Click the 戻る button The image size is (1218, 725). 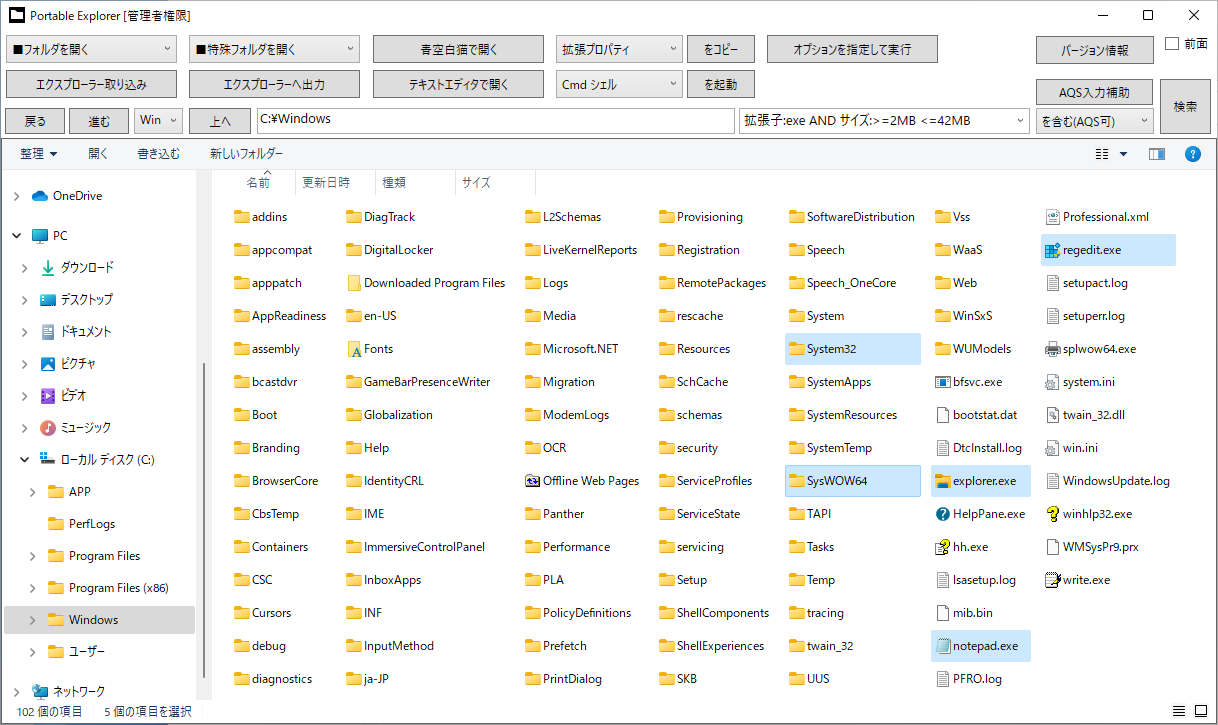(35, 120)
